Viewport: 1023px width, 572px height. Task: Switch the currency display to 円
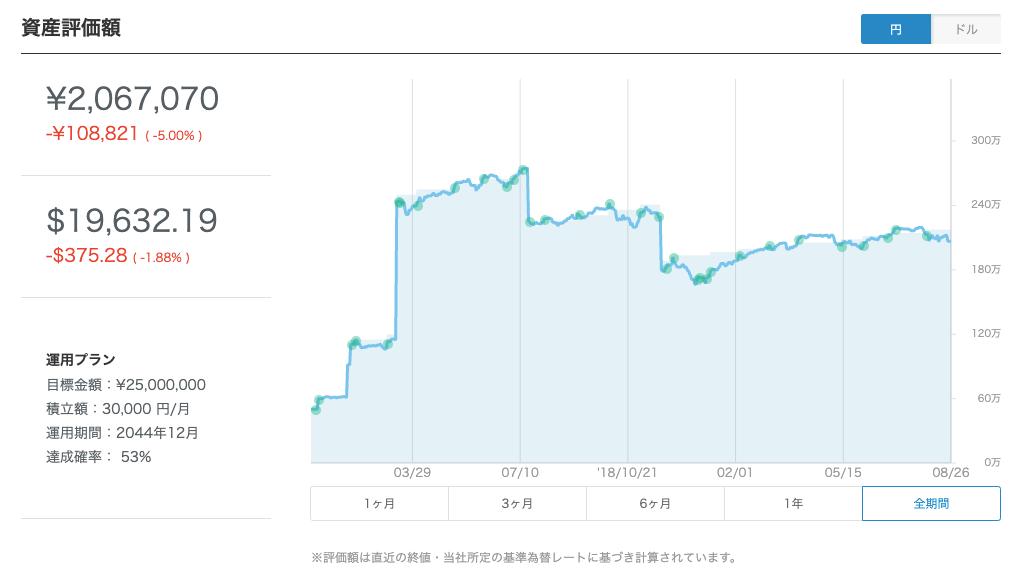(895, 29)
